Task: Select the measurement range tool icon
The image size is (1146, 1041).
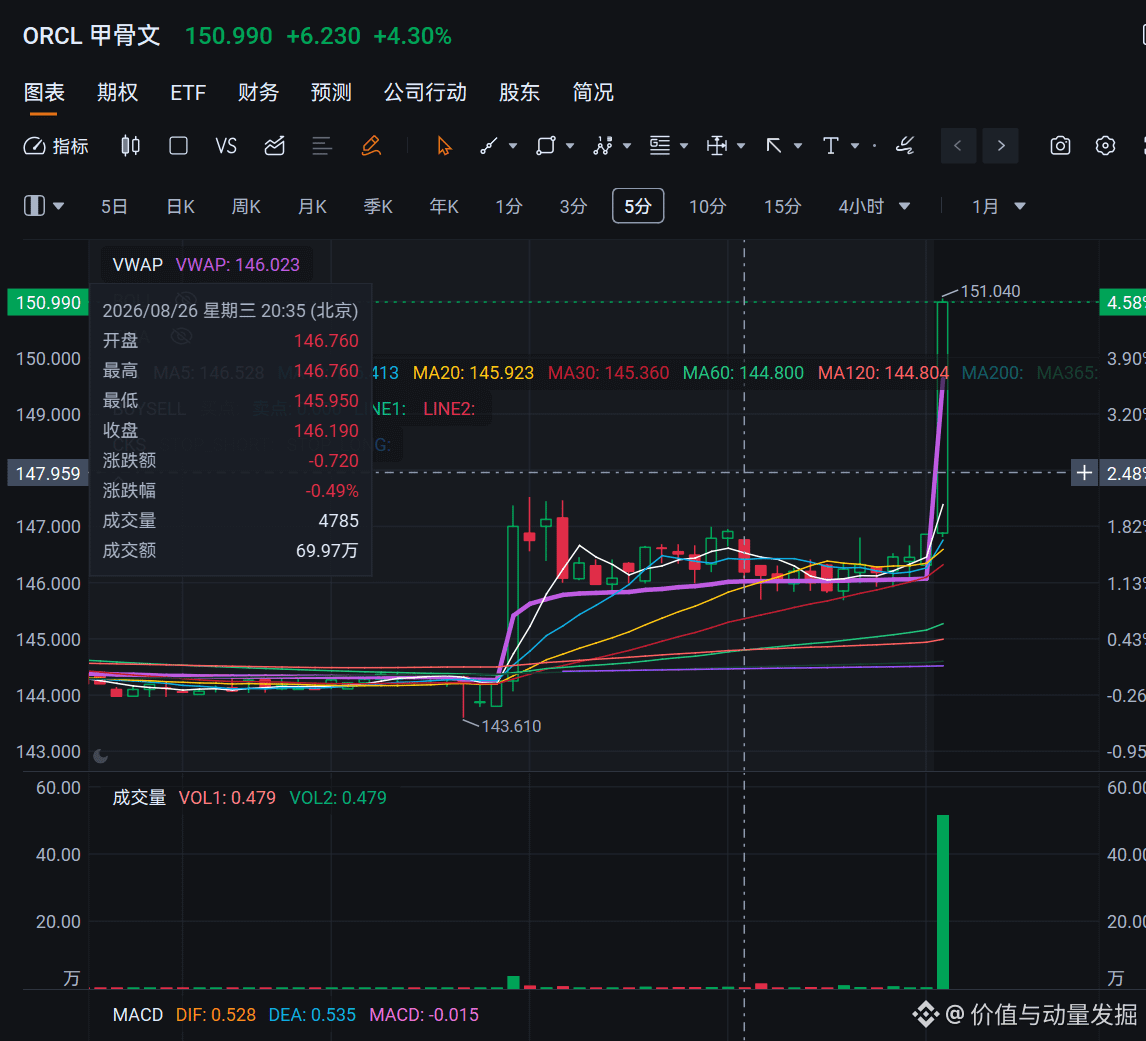Action: pos(716,146)
